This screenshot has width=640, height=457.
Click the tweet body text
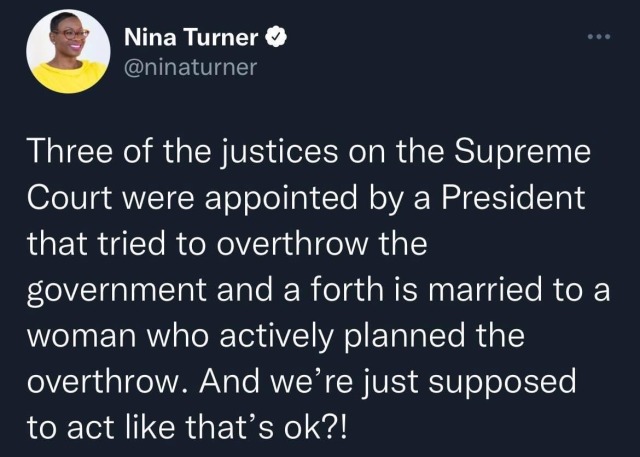318,289
